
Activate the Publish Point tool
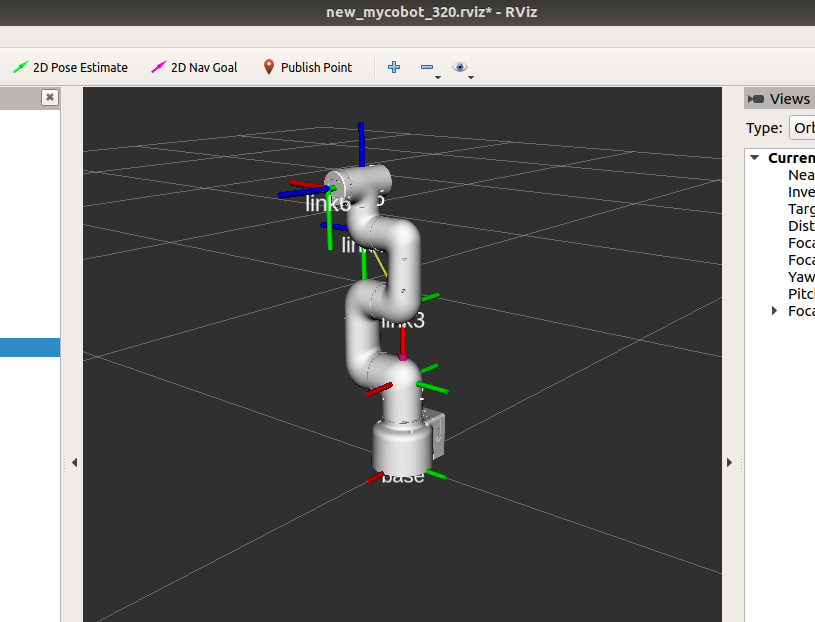307,67
